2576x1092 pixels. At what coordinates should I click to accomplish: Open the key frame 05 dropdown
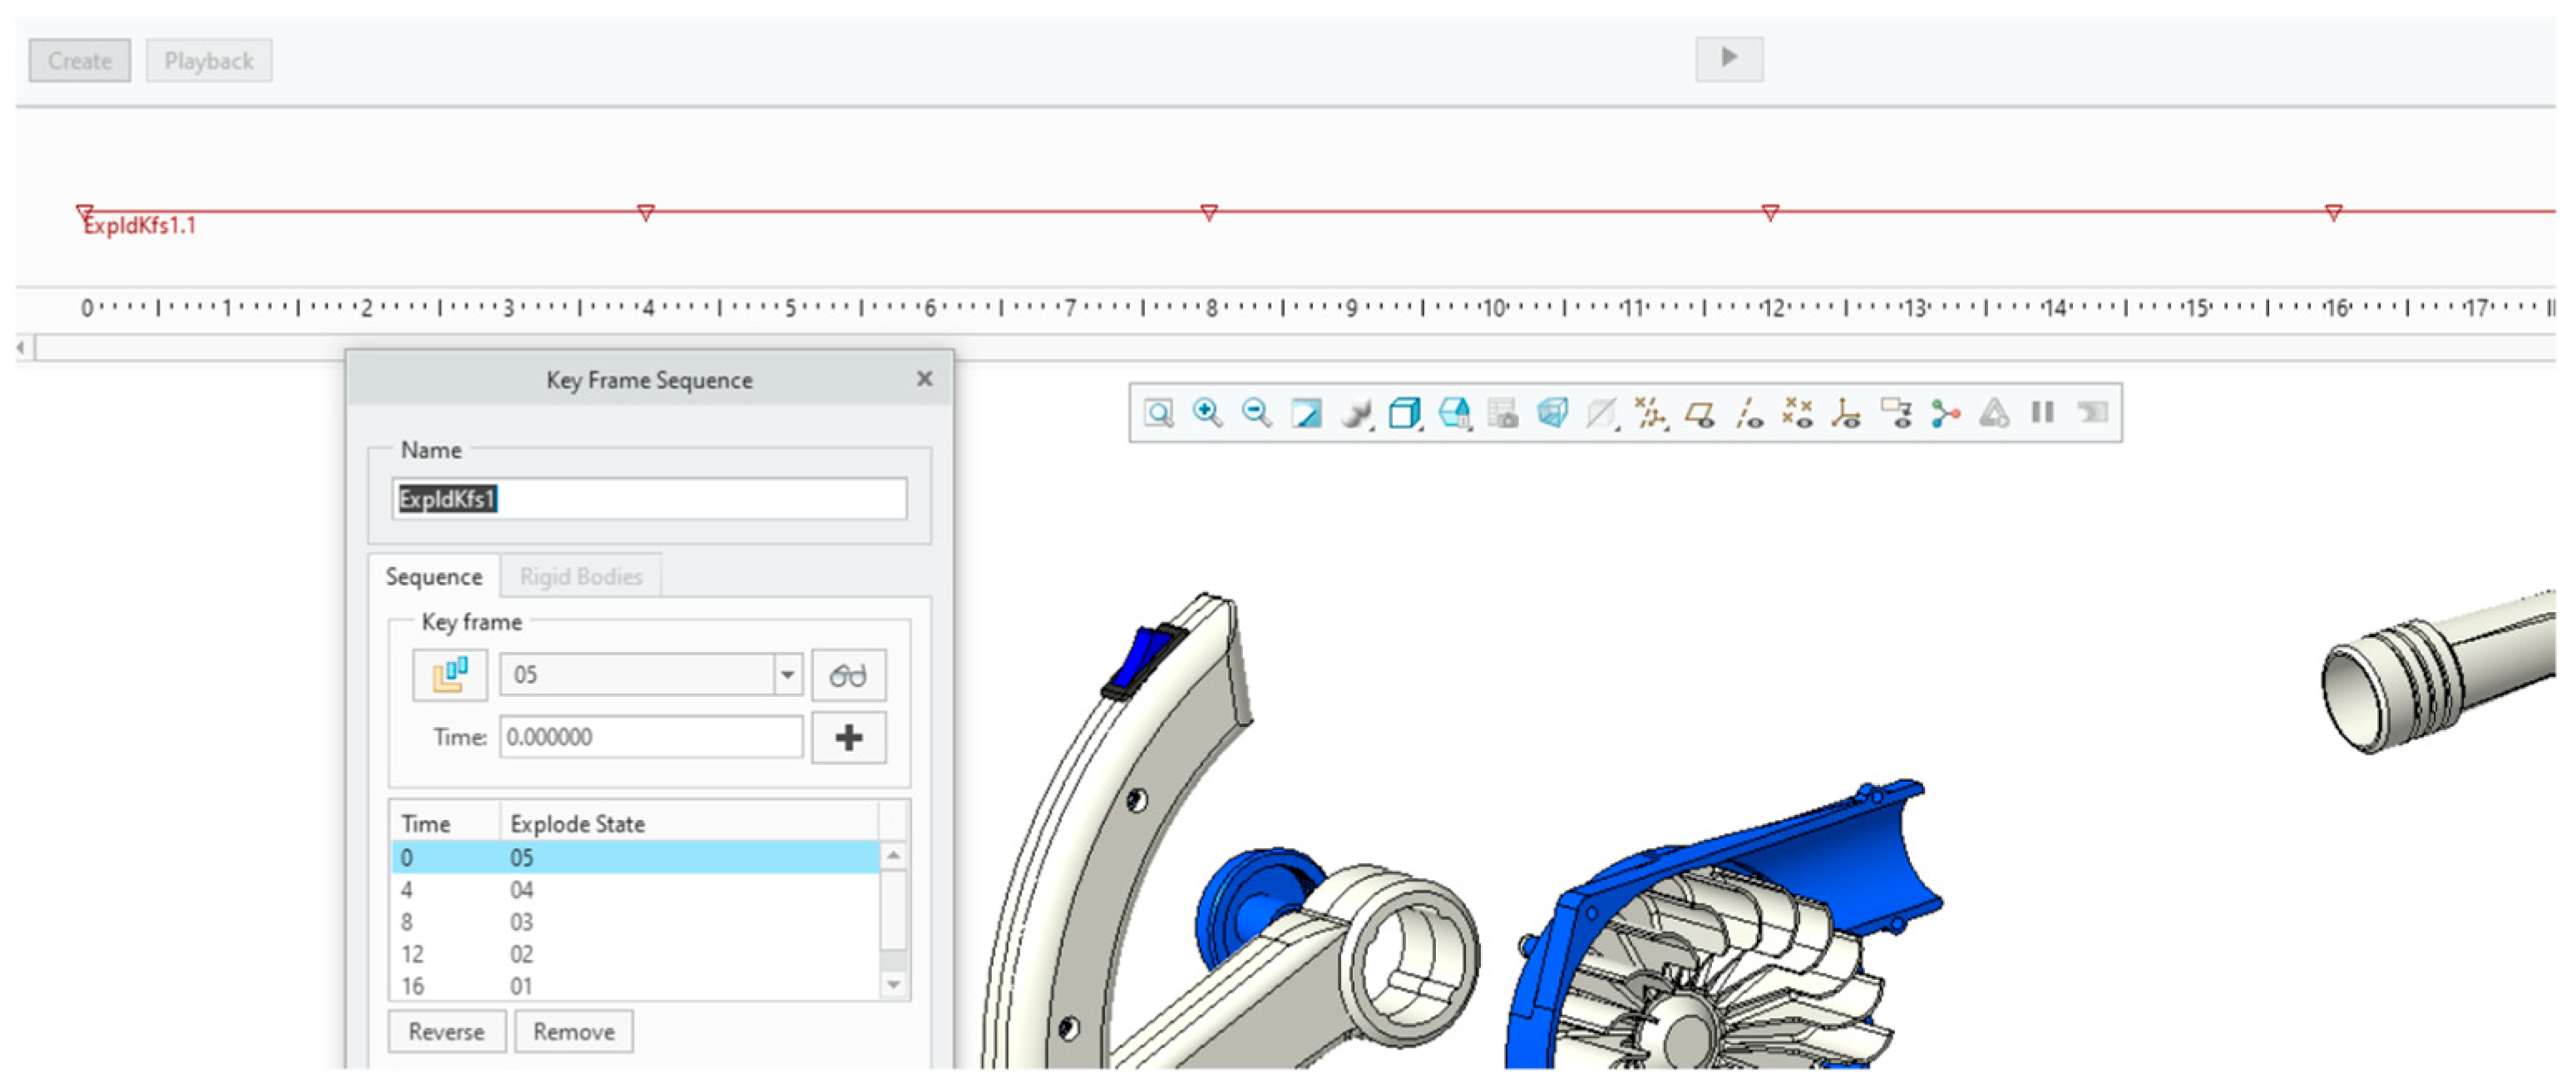787,675
